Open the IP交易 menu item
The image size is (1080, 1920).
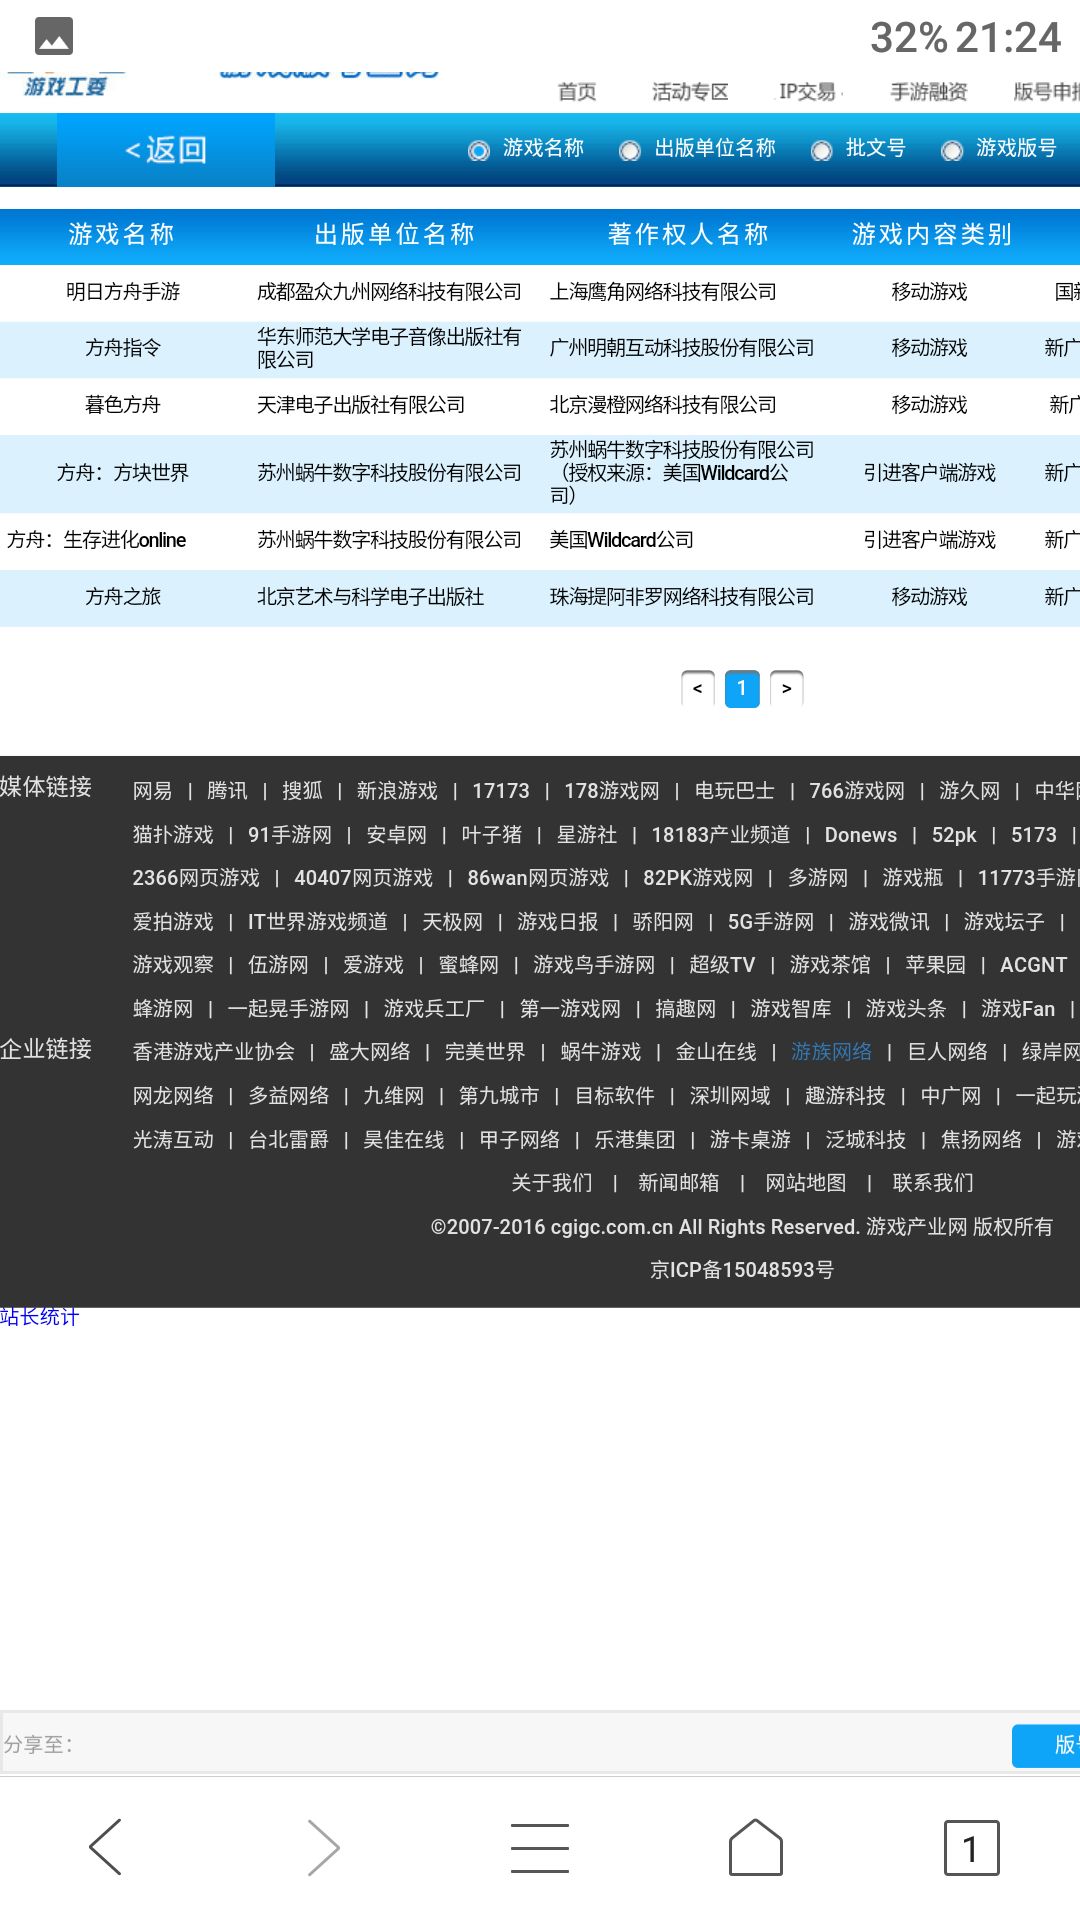(807, 92)
